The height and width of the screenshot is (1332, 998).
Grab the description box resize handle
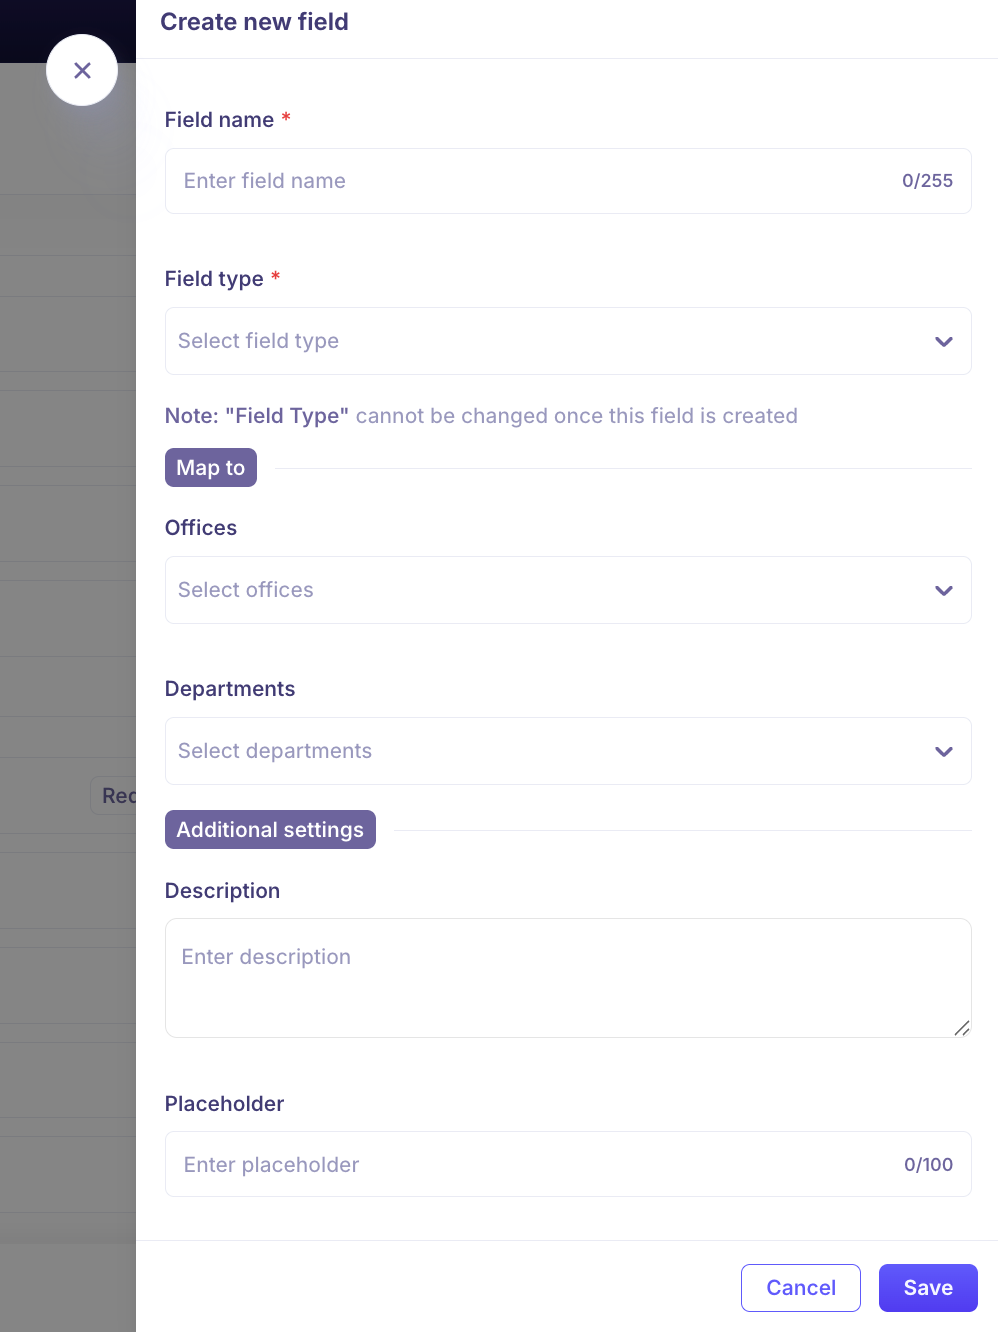pos(962,1028)
